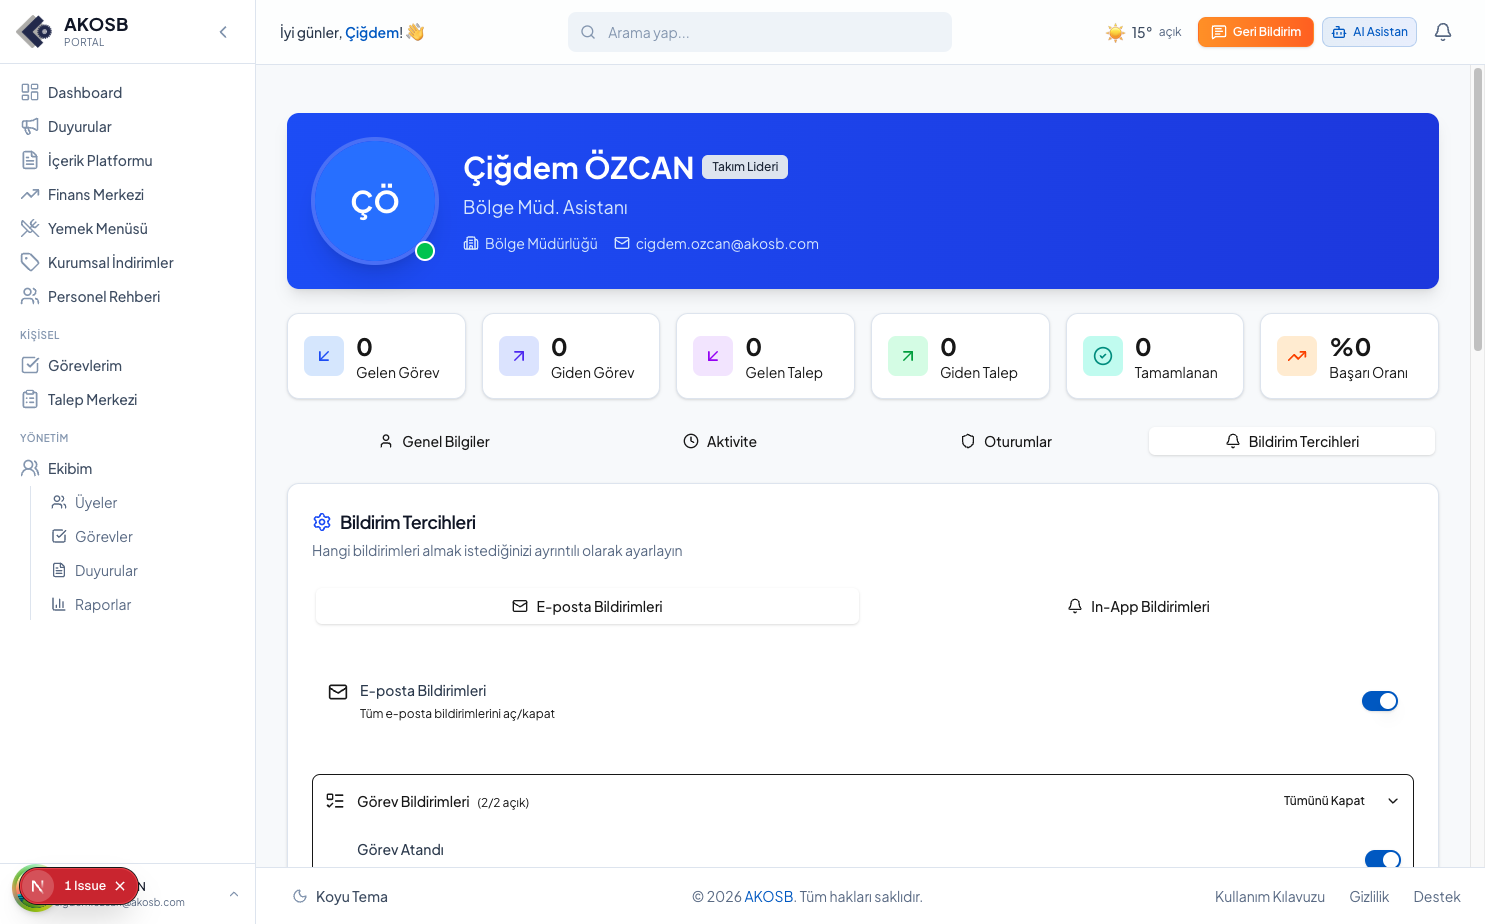Image resolution: width=1485 pixels, height=924 pixels.
Task: Open the Destek link
Action: click(1437, 897)
